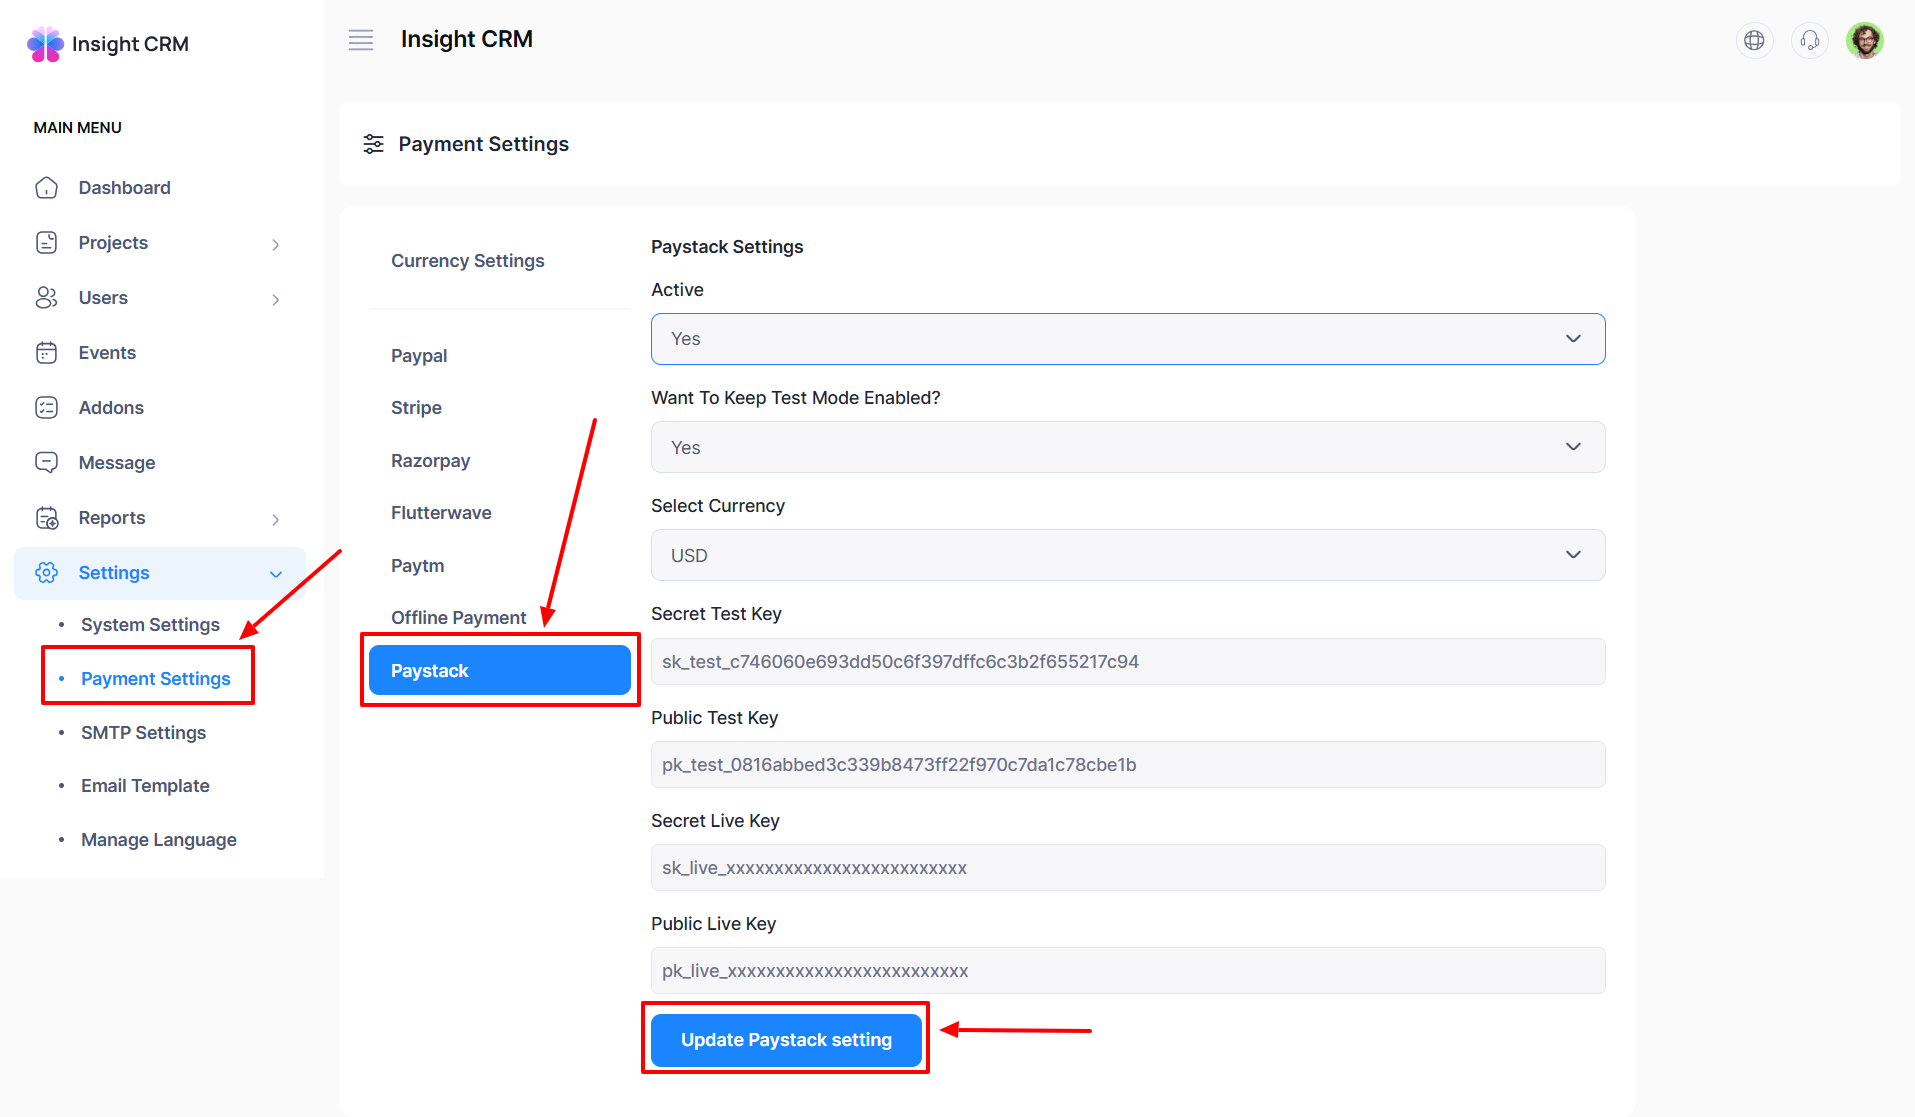This screenshot has width=1915, height=1117.
Task: Open the Select Currency dropdown
Action: pos(1127,555)
